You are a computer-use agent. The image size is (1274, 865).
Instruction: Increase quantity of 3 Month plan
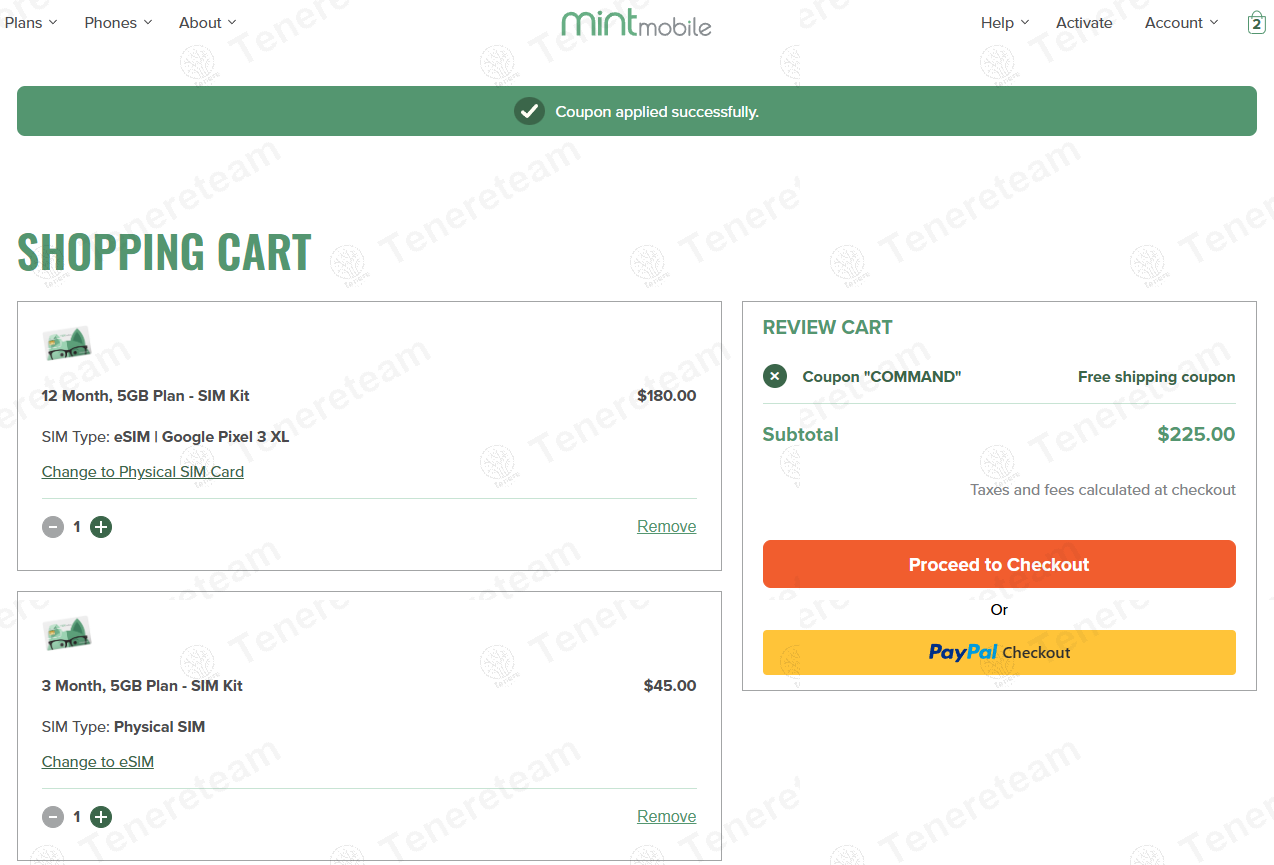101,817
